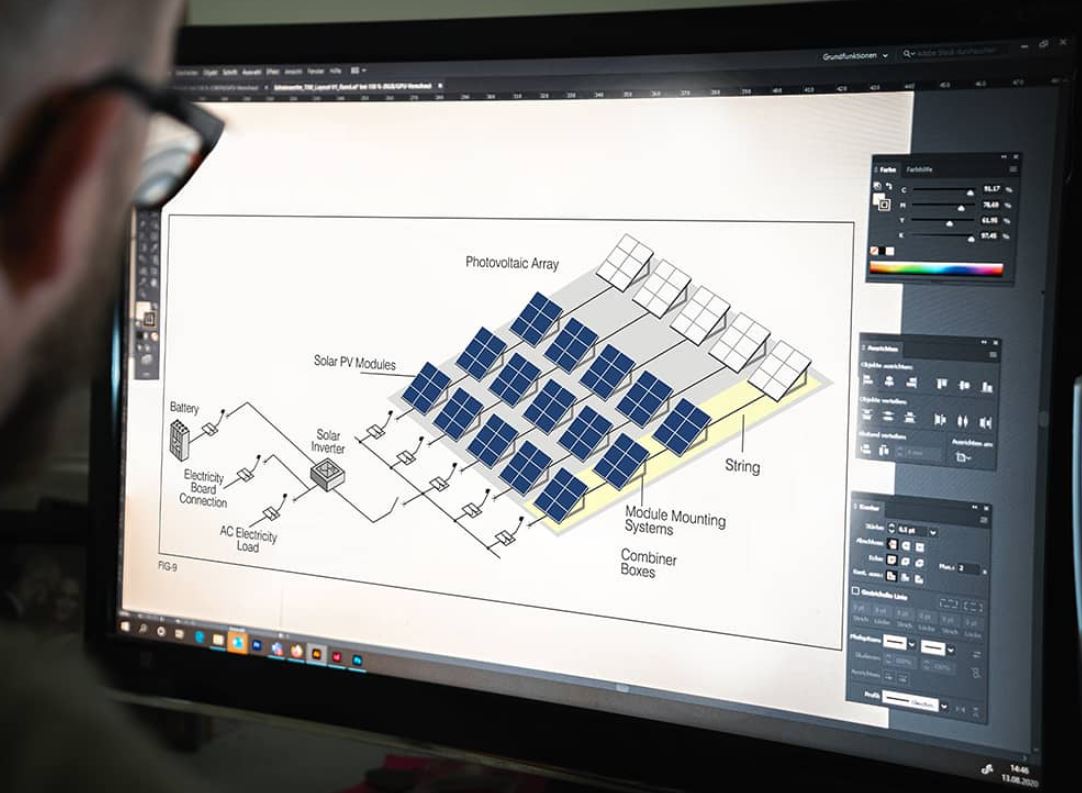1082x793 pixels.
Task: Open stroke weight dropdown in Kontur panel
Action: click(x=933, y=532)
